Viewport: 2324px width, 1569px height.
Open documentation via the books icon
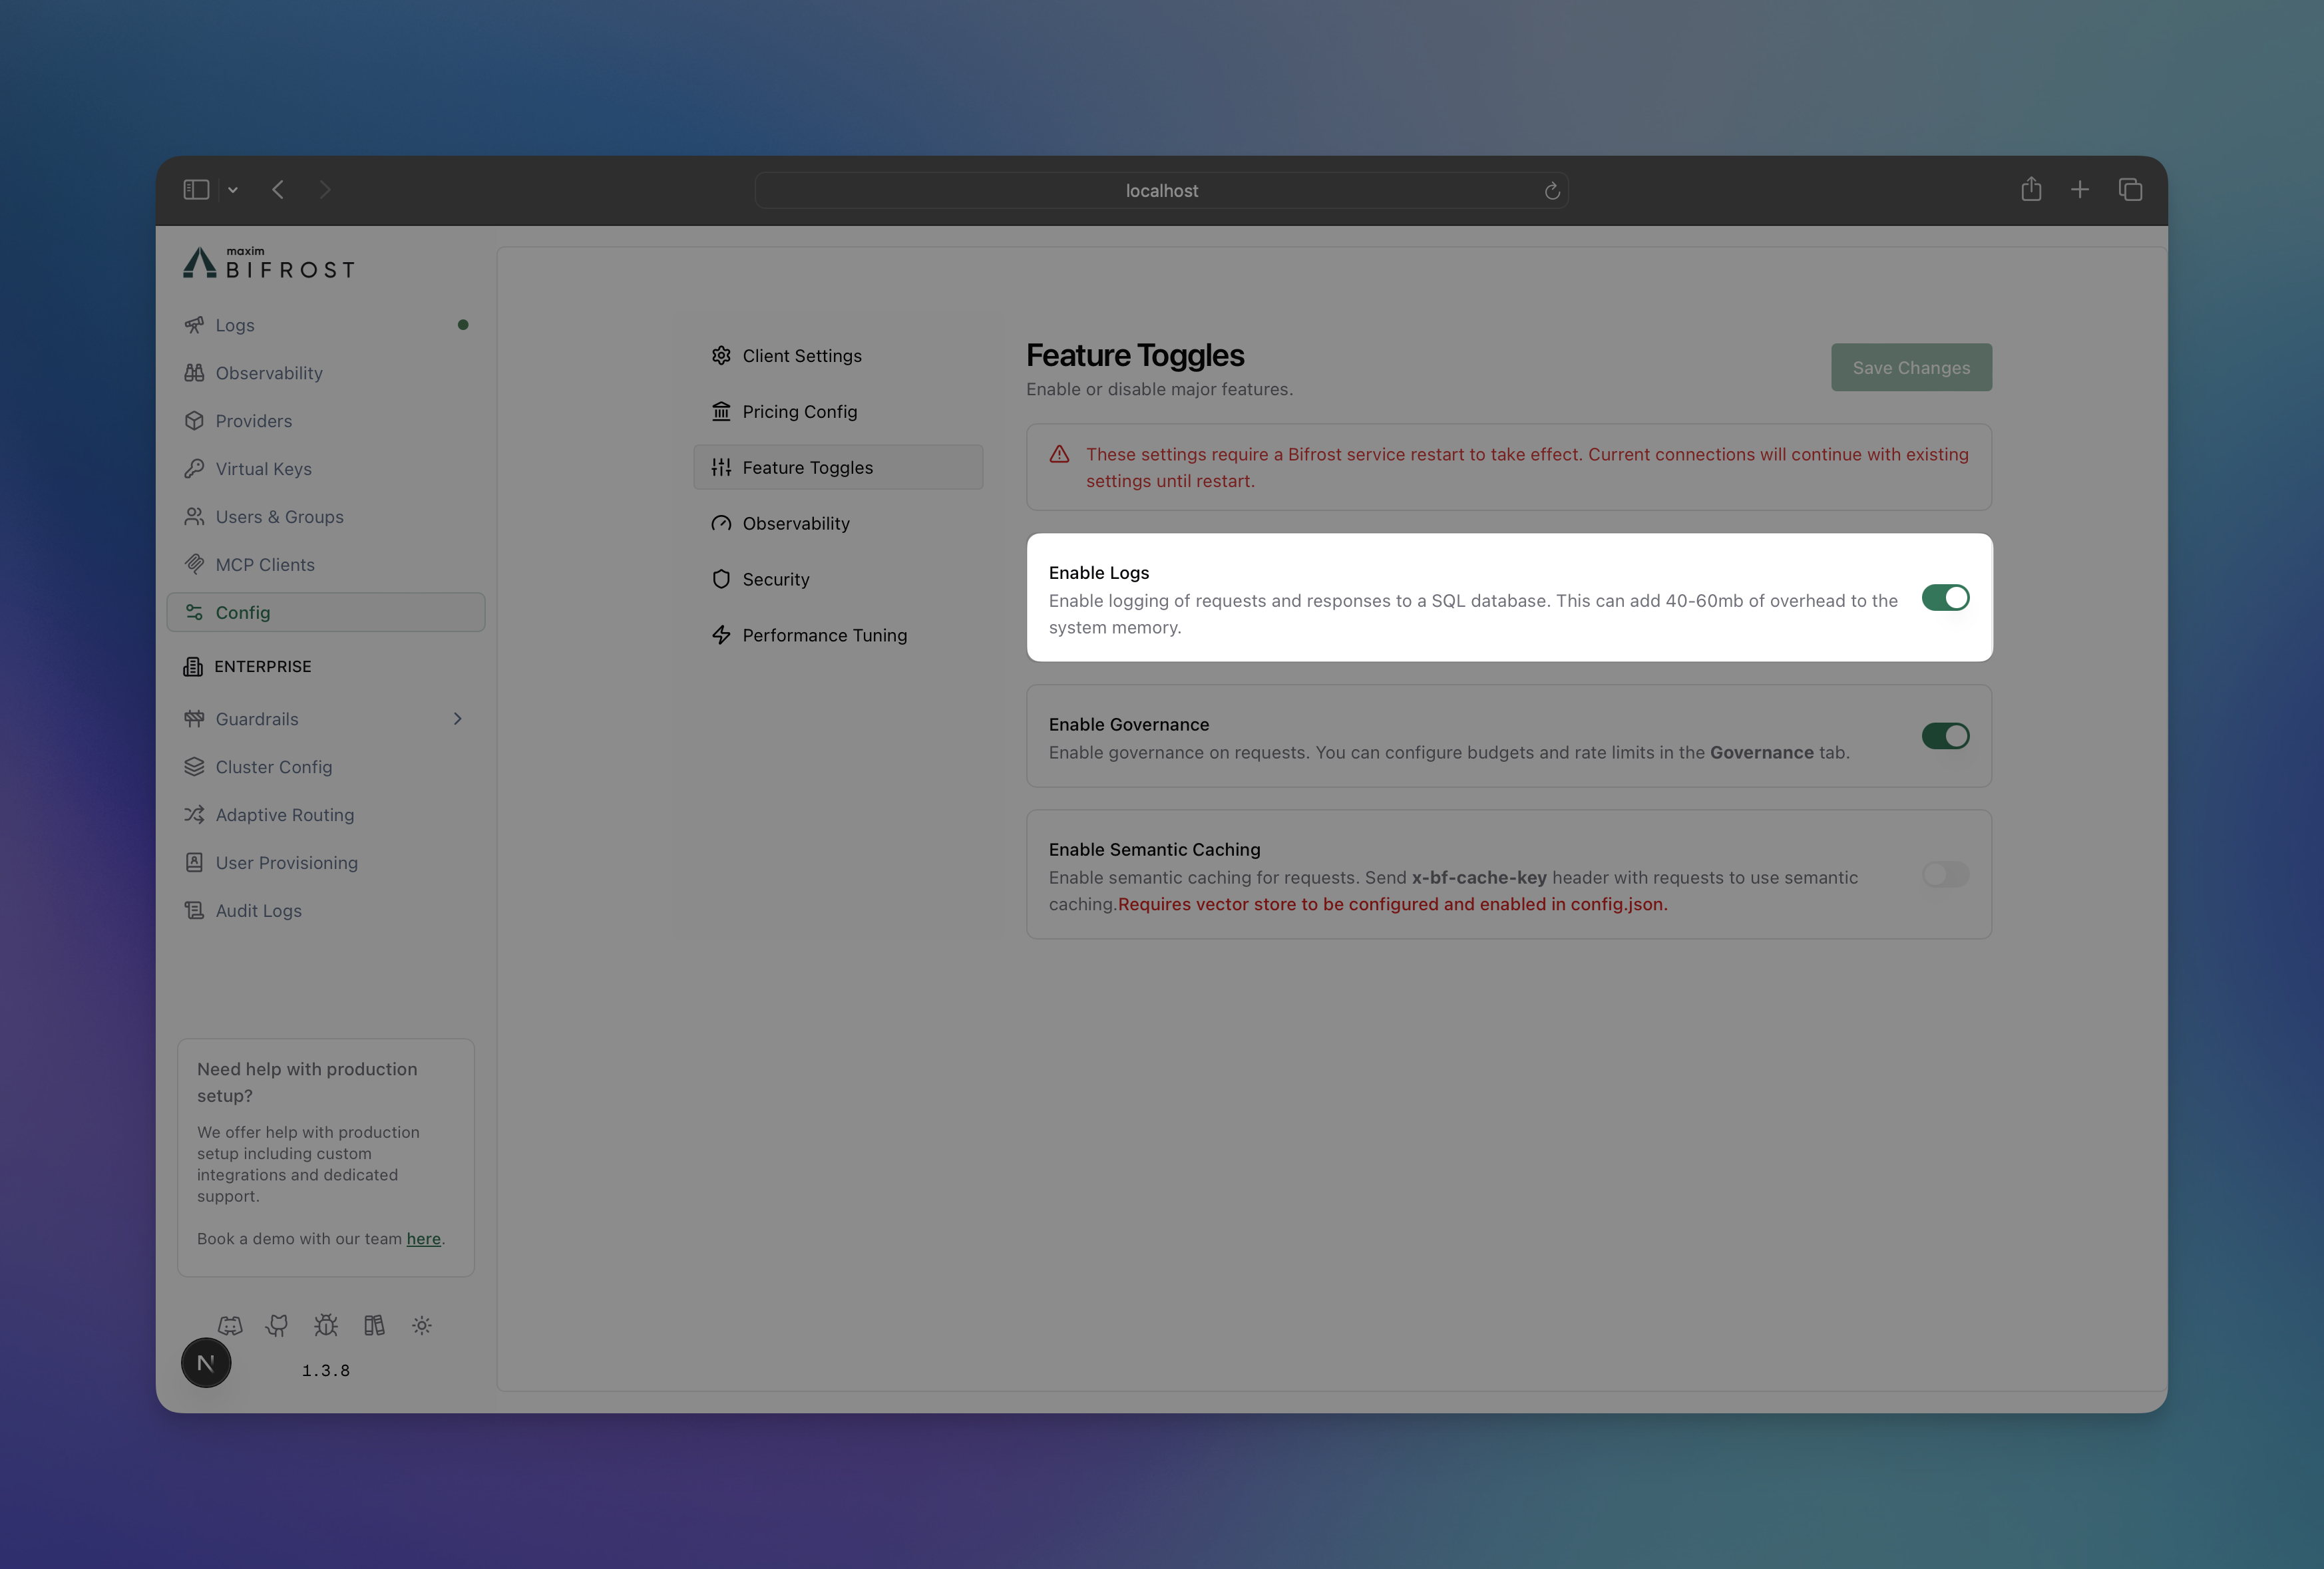click(x=374, y=1326)
